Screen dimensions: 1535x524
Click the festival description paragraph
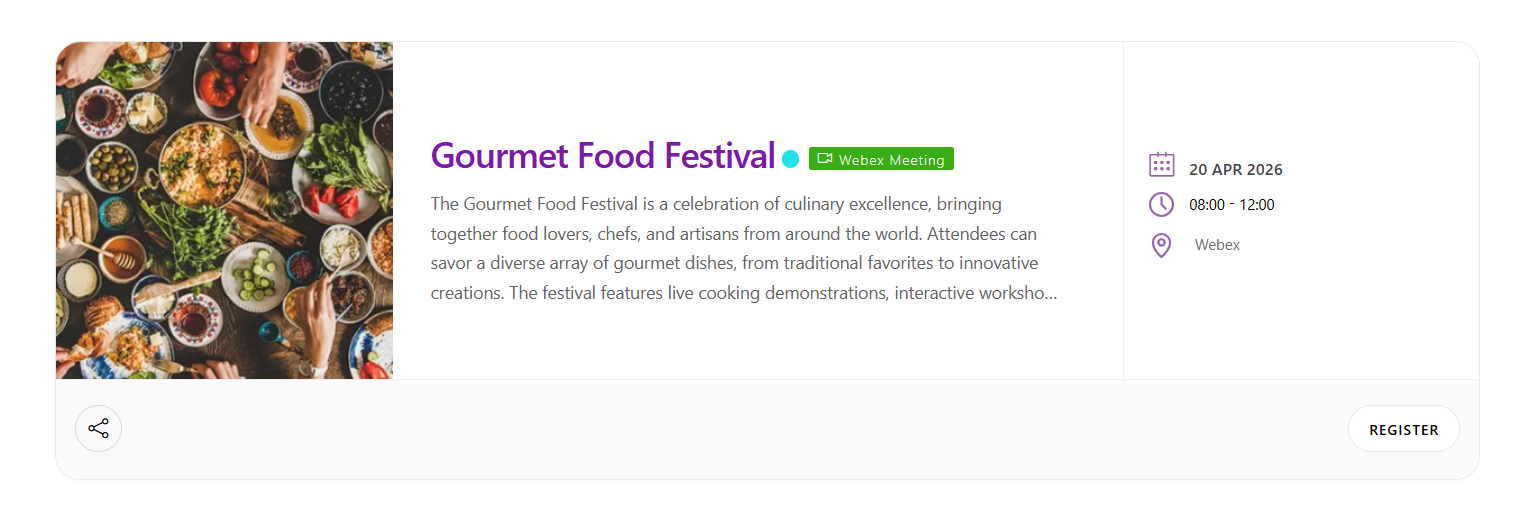click(743, 249)
